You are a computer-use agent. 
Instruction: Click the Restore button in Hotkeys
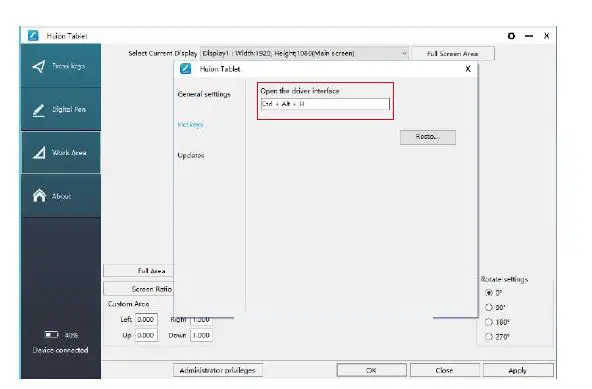click(428, 137)
